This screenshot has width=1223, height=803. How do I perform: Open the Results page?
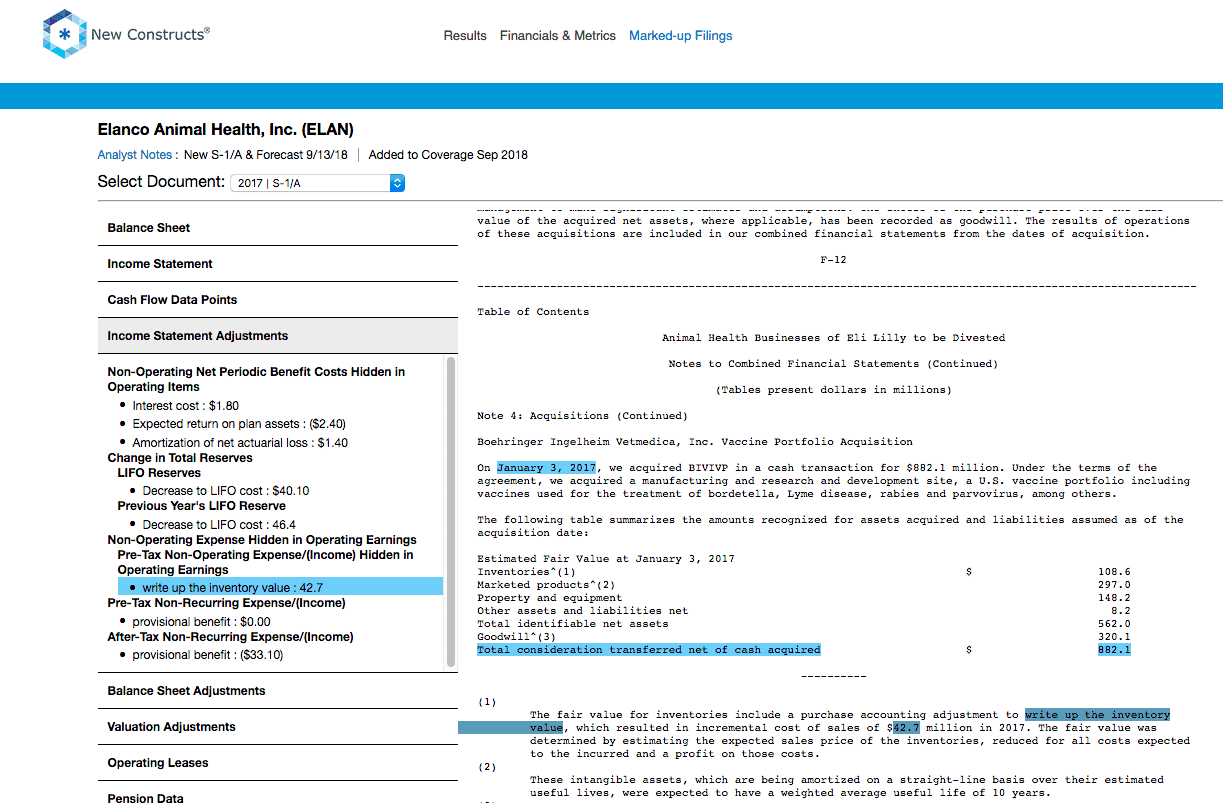coord(465,36)
